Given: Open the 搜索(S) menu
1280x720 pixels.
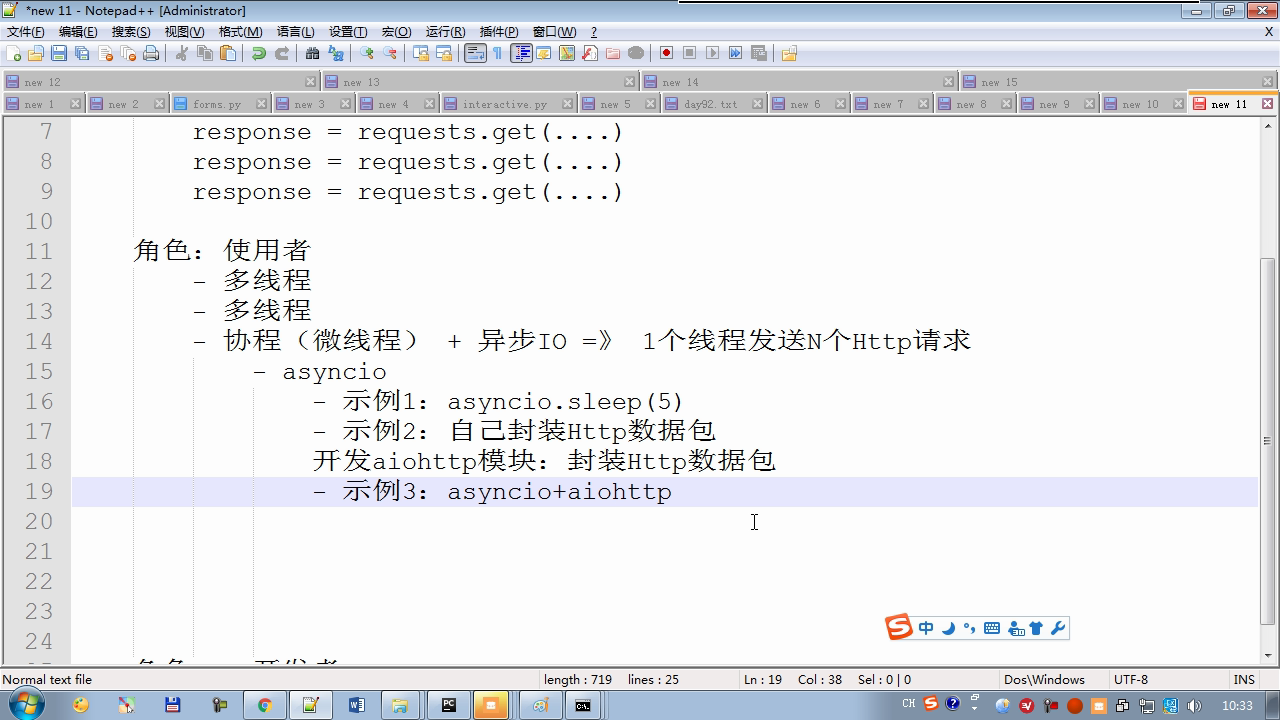Looking at the screenshot, I should click(x=131, y=32).
